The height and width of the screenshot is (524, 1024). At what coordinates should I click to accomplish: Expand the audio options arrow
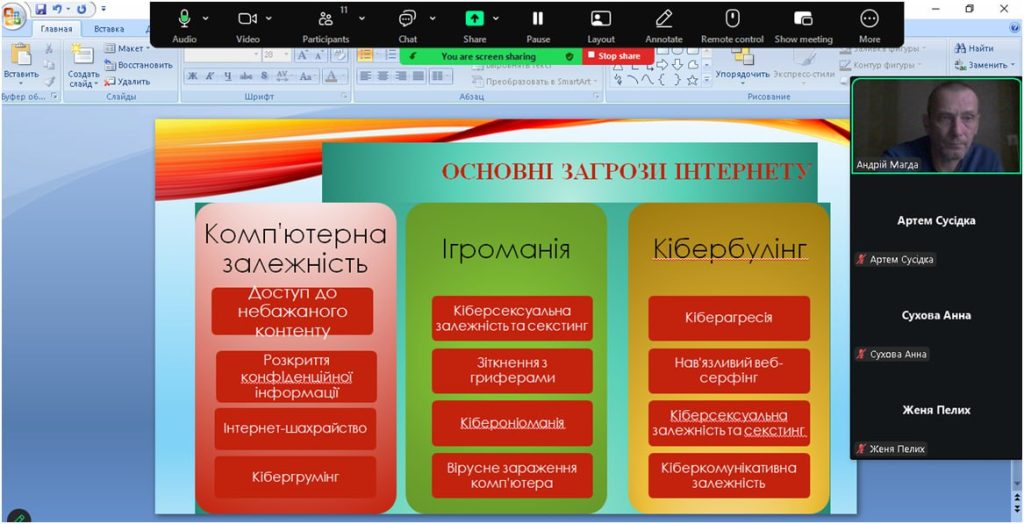pos(206,18)
